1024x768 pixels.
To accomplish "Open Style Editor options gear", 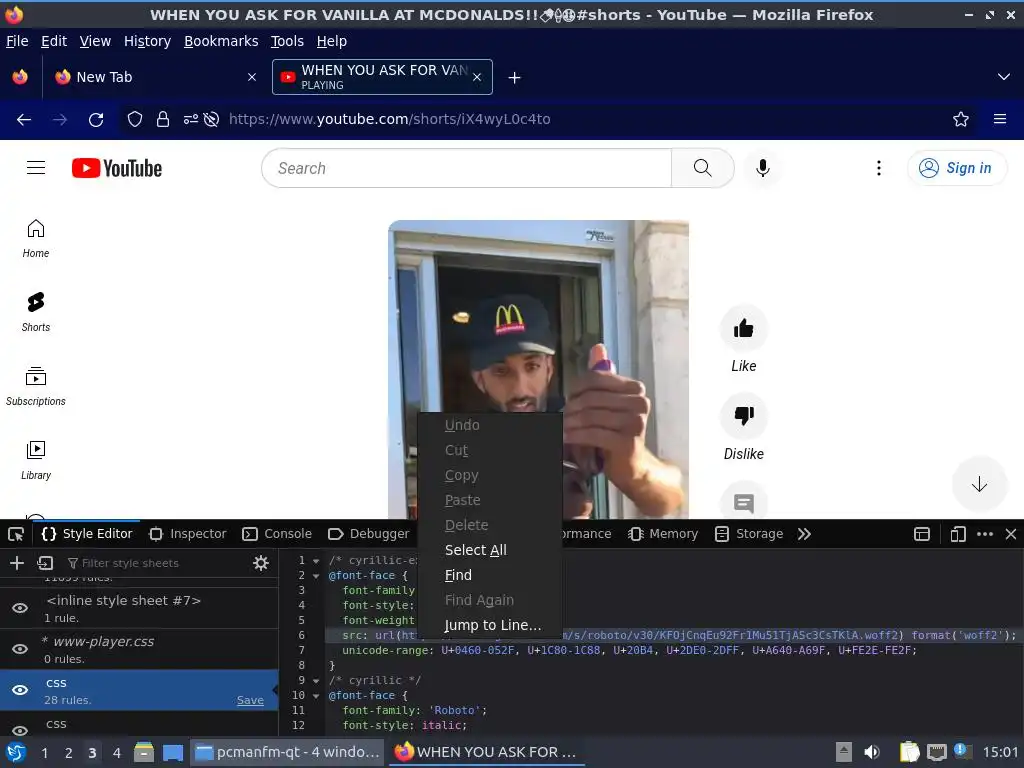I will point(261,563).
